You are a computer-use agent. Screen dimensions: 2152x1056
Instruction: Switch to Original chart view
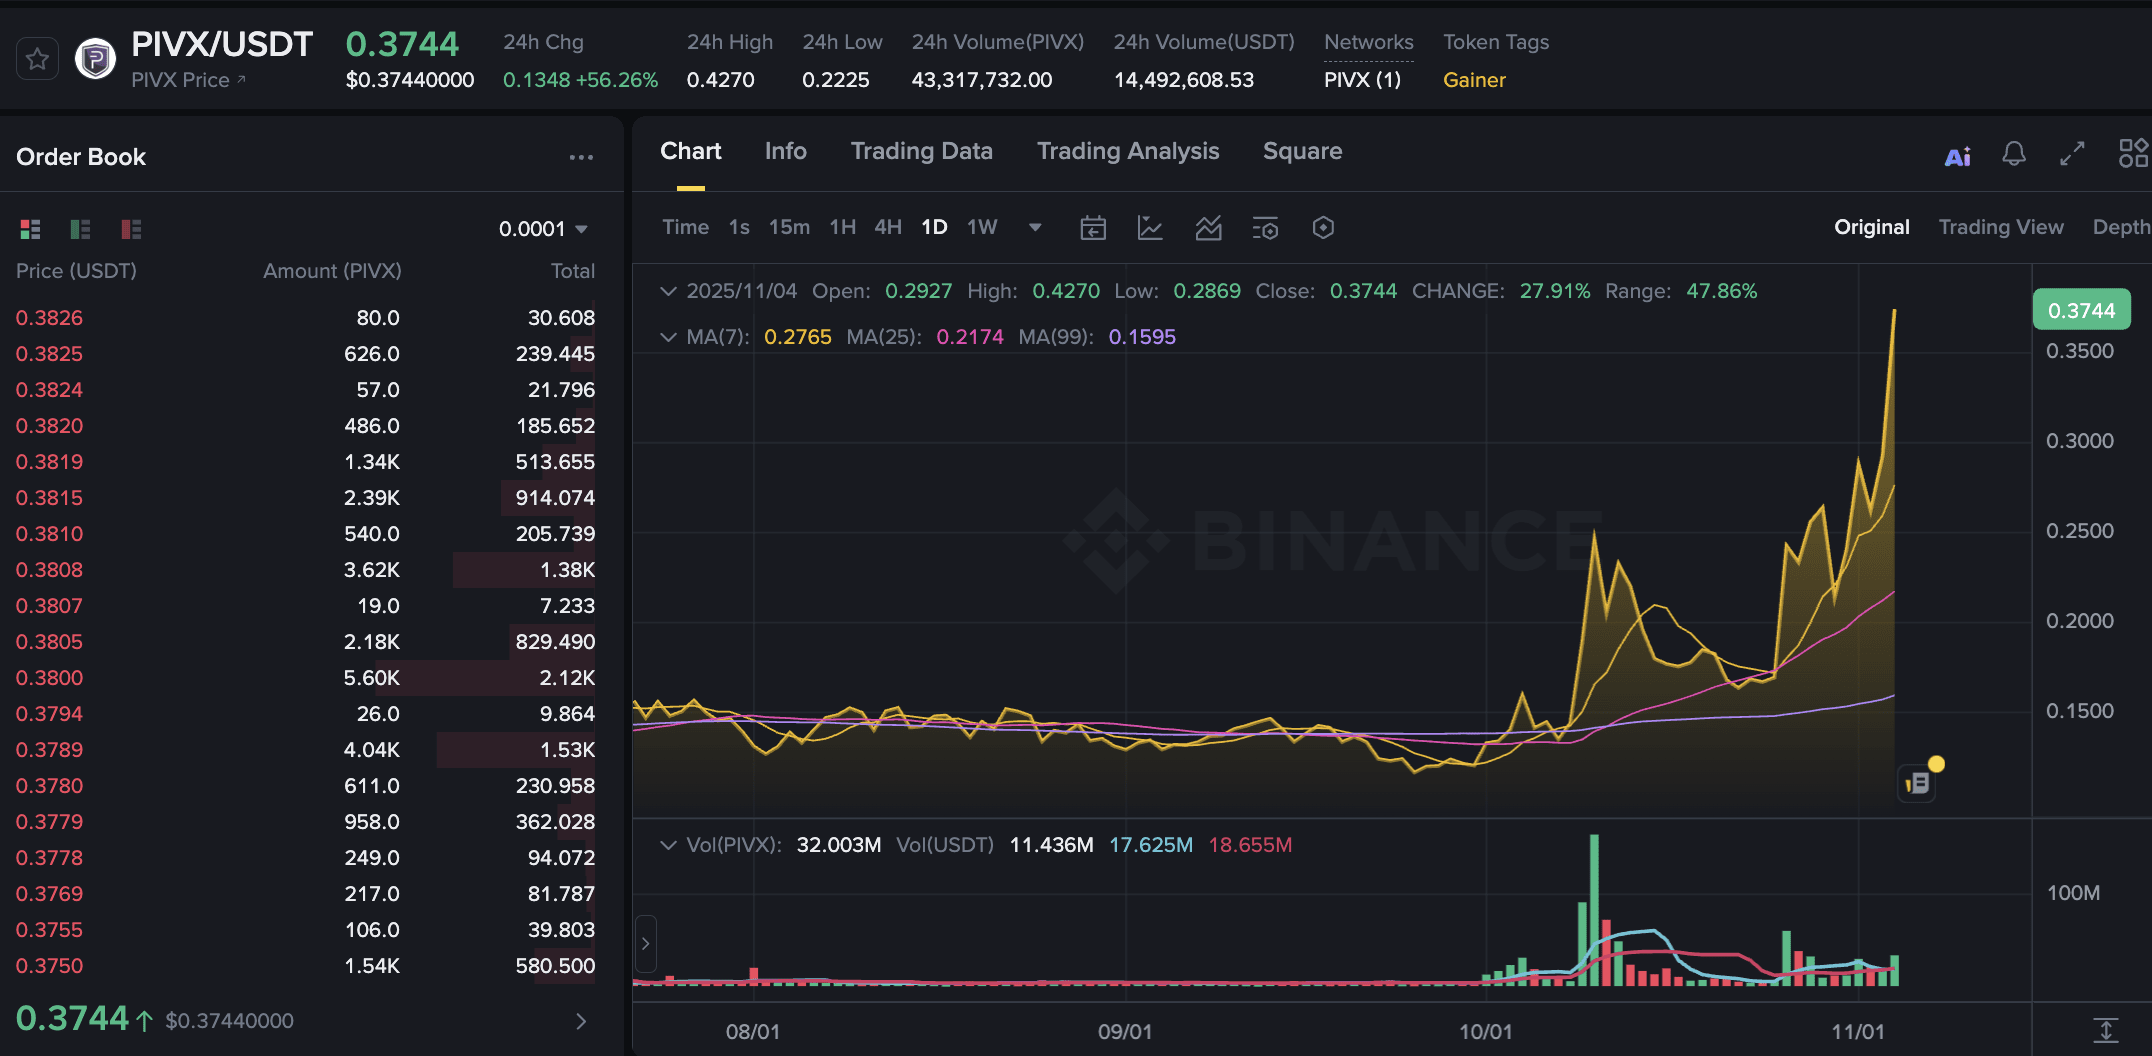point(1871,227)
